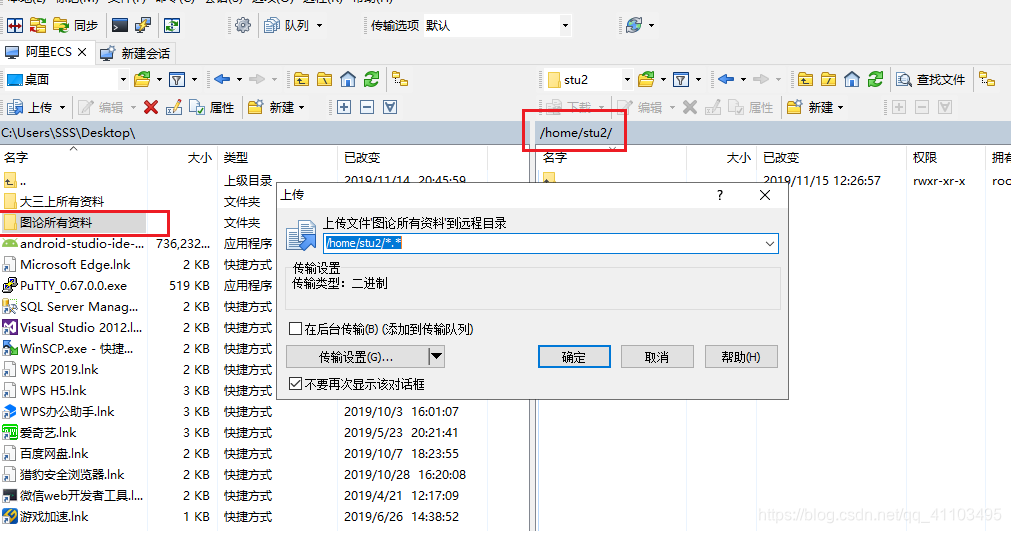Confirm upload with 确定 button
The image size is (1011, 533).
(574, 357)
